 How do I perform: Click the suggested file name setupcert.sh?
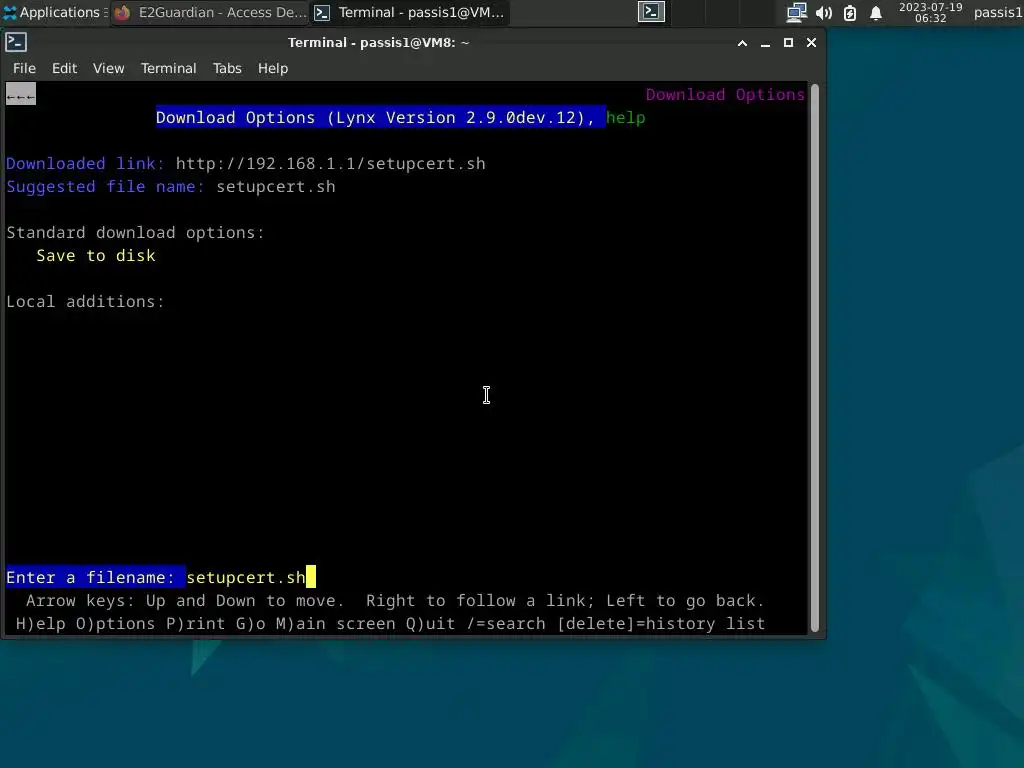coord(276,187)
